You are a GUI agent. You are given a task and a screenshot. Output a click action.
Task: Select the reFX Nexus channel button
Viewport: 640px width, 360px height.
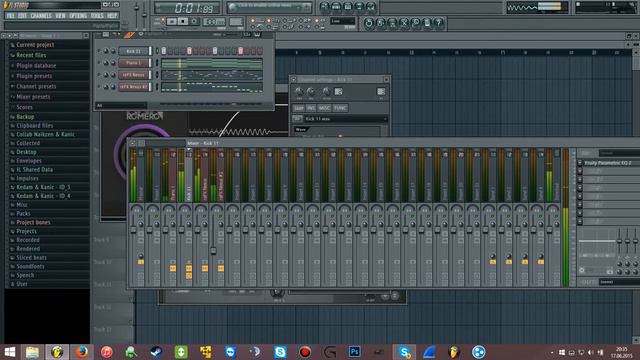[133, 75]
